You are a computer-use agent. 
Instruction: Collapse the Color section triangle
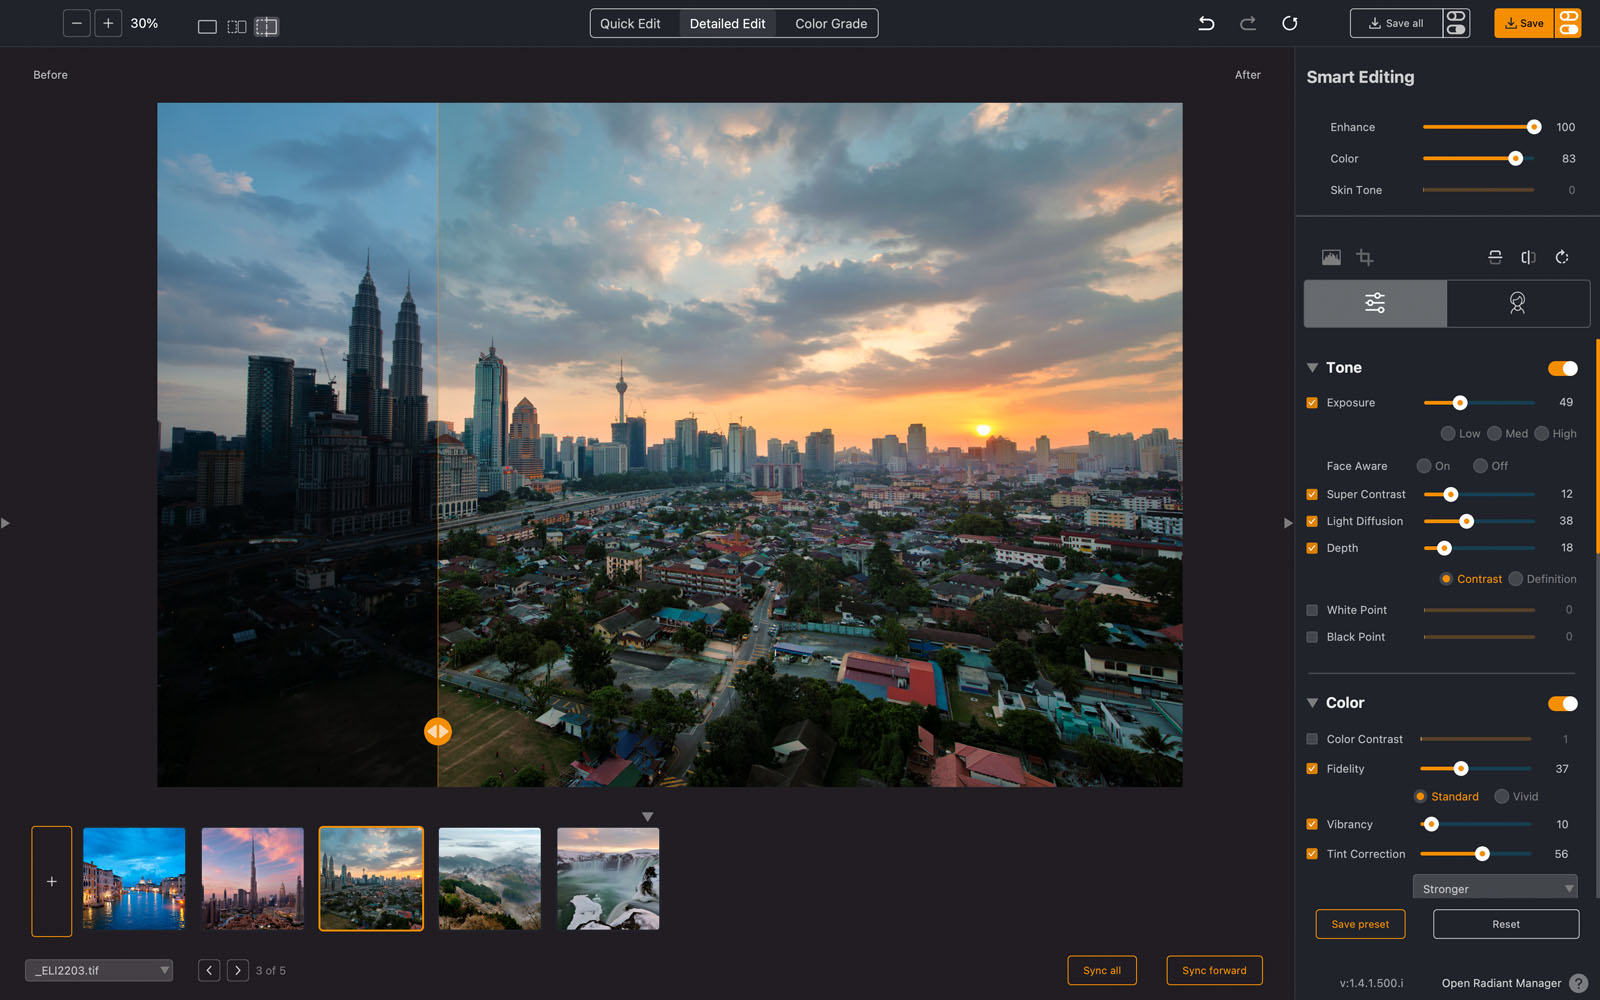1313,702
